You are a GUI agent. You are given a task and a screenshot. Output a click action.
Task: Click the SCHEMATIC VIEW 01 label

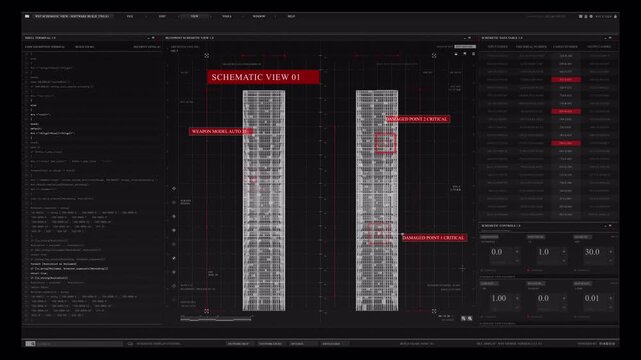click(x=263, y=77)
